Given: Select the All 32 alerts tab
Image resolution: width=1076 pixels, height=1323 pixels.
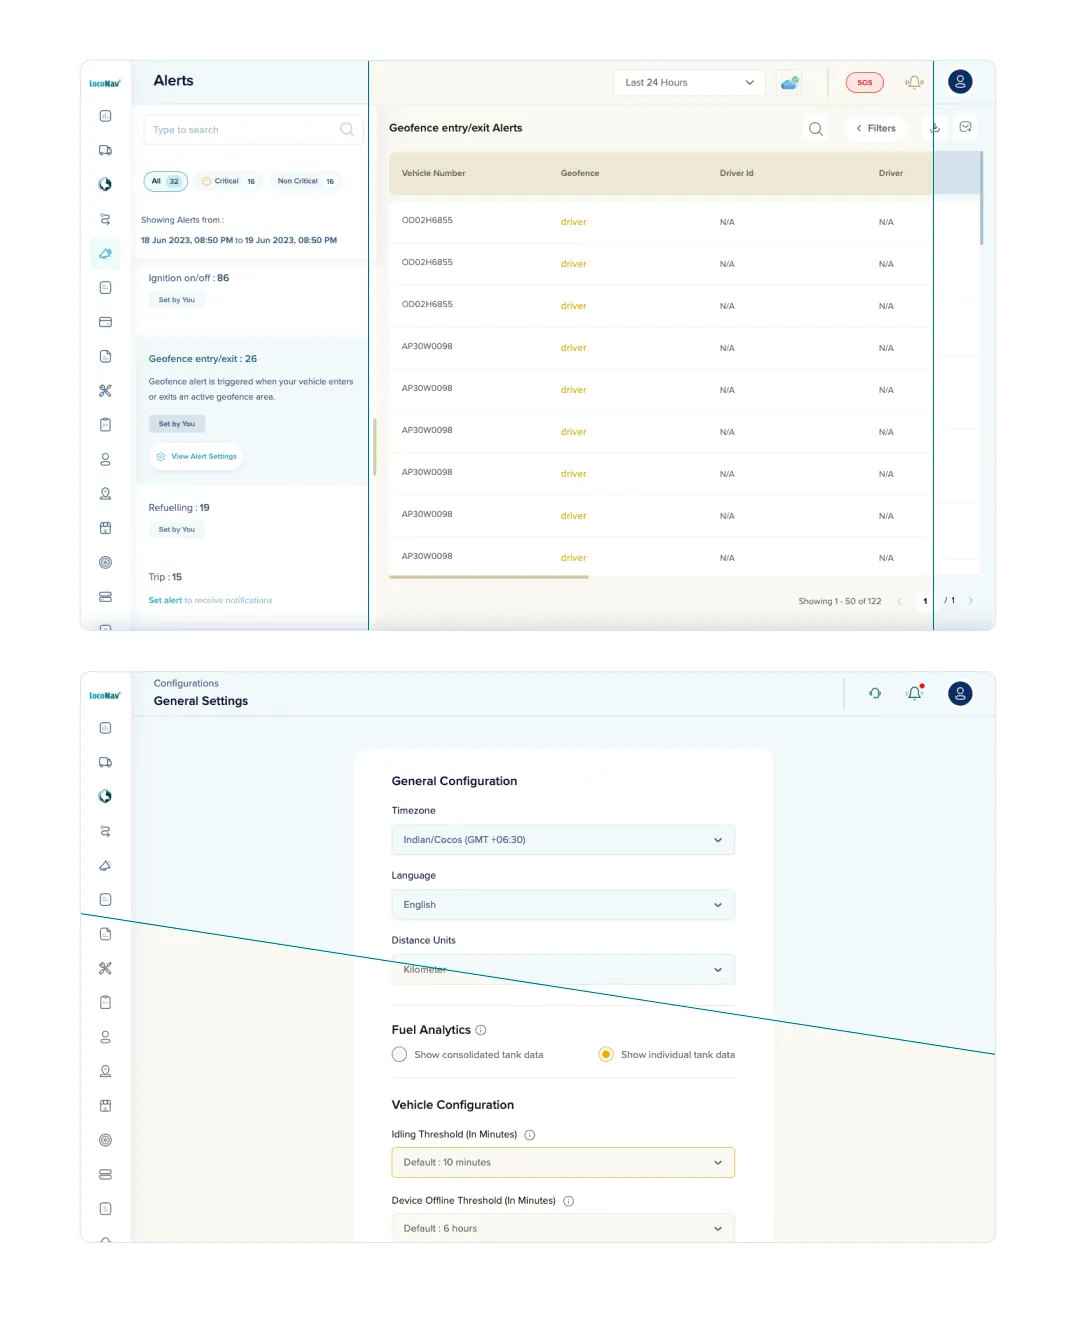Looking at the screenshot, I should pyautogui.click(x=166, y=181).
